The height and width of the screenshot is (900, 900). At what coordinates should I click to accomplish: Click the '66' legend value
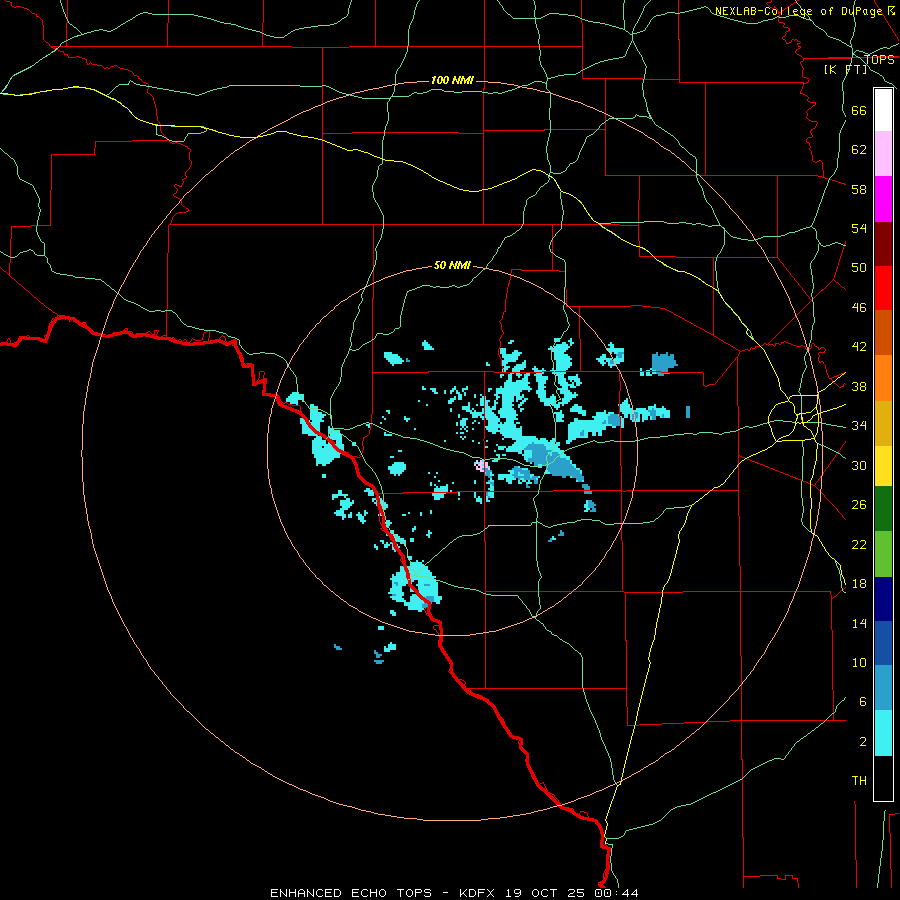859,111
